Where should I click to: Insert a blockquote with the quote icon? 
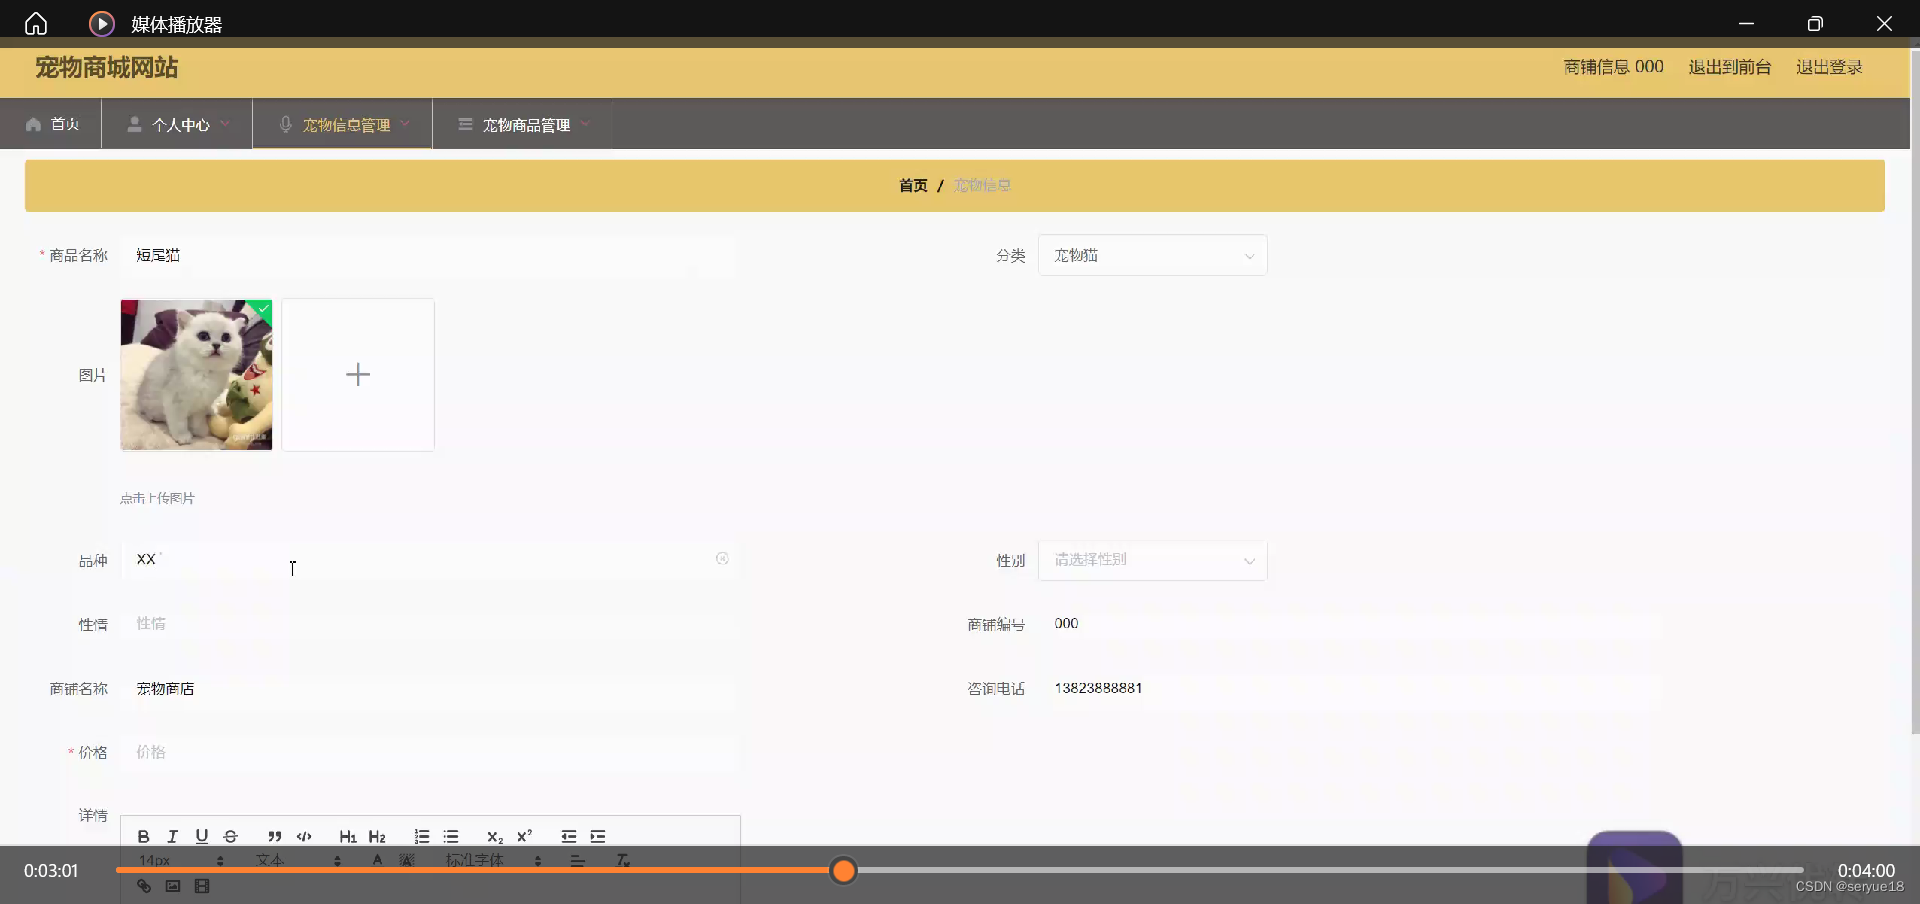[x=274, y=836]
